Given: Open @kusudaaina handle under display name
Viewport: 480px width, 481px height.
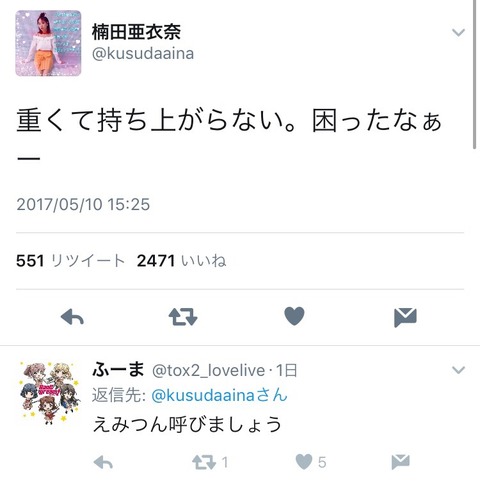Looking at the screenshot, I should pyautogui.click(x=143, y=54).
